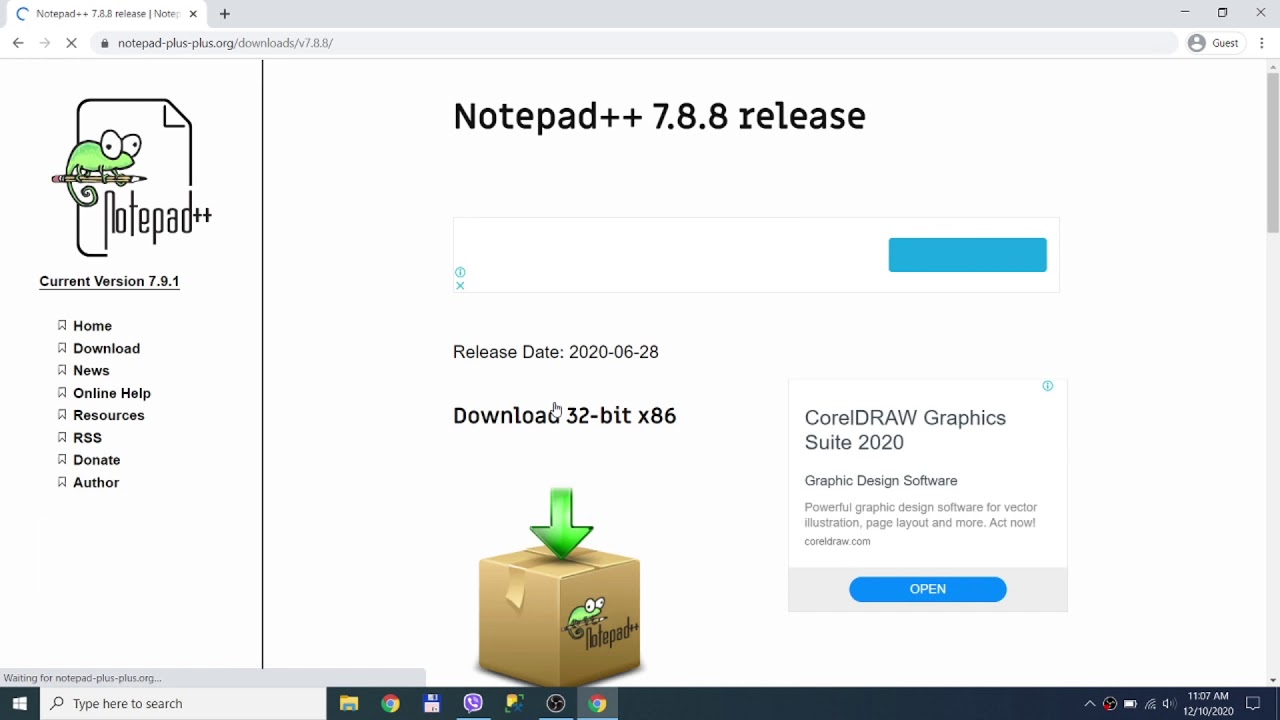Open File Explorer from the taskbar
This screenshot has width=1280, height=720.
[349, 703]
